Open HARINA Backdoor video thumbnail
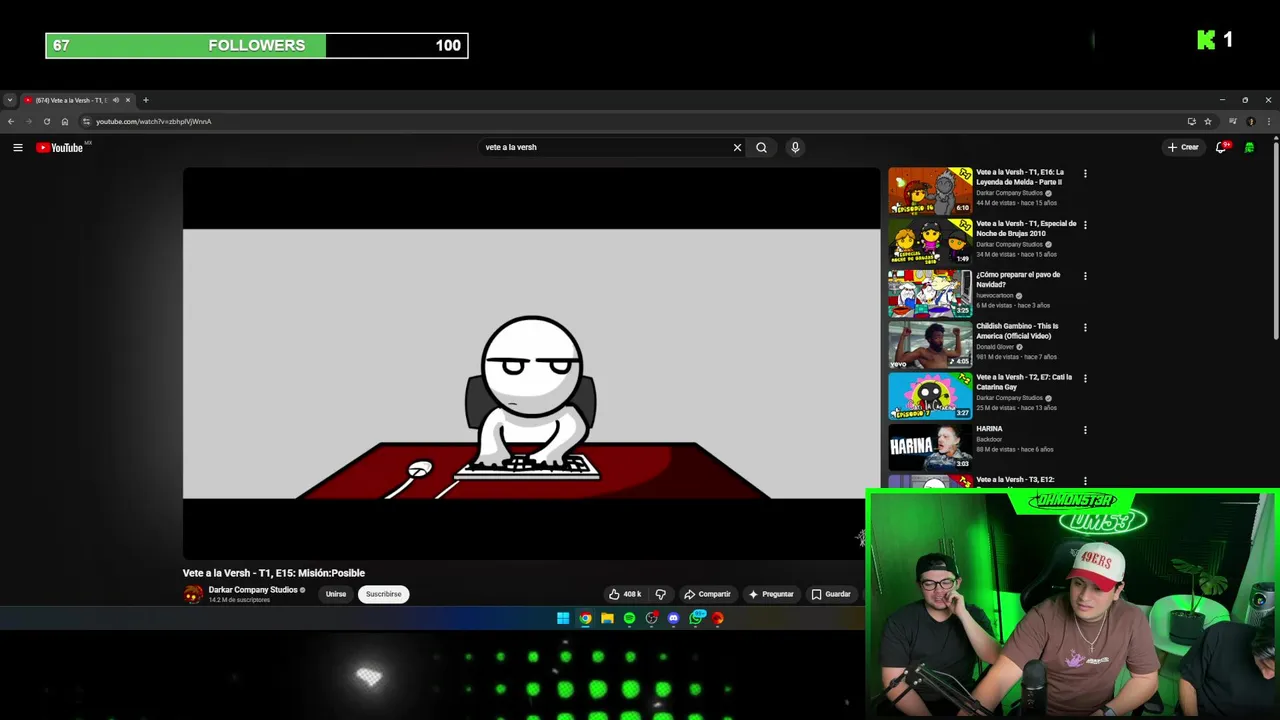1280x720 pixels. pos(930,447)
